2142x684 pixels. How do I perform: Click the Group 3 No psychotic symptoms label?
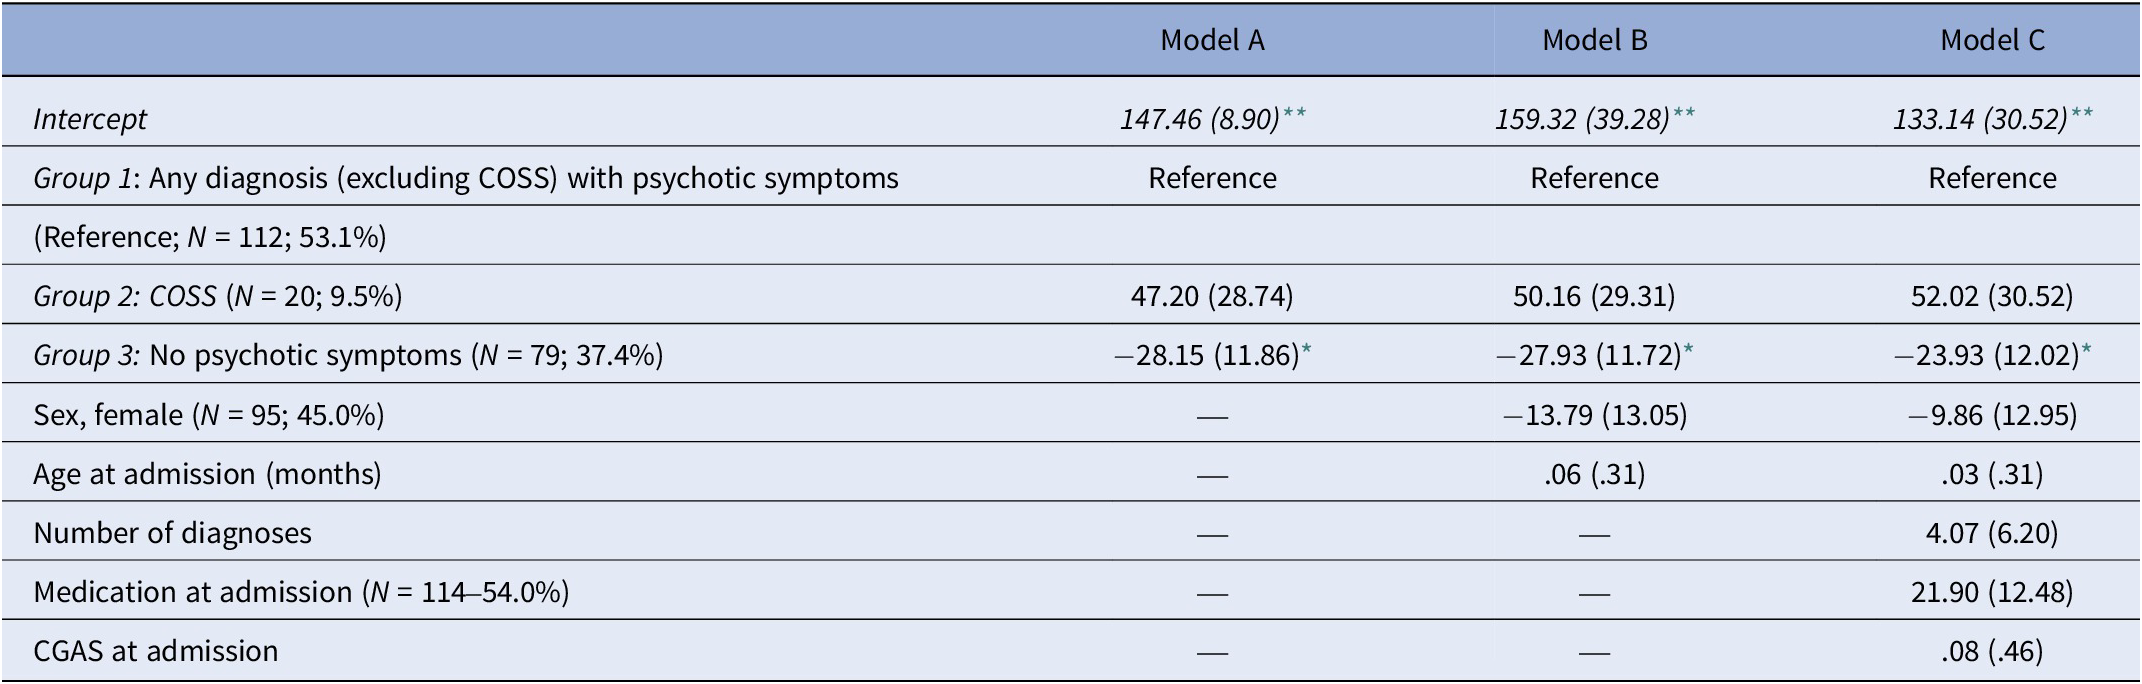tap(347, 355)
